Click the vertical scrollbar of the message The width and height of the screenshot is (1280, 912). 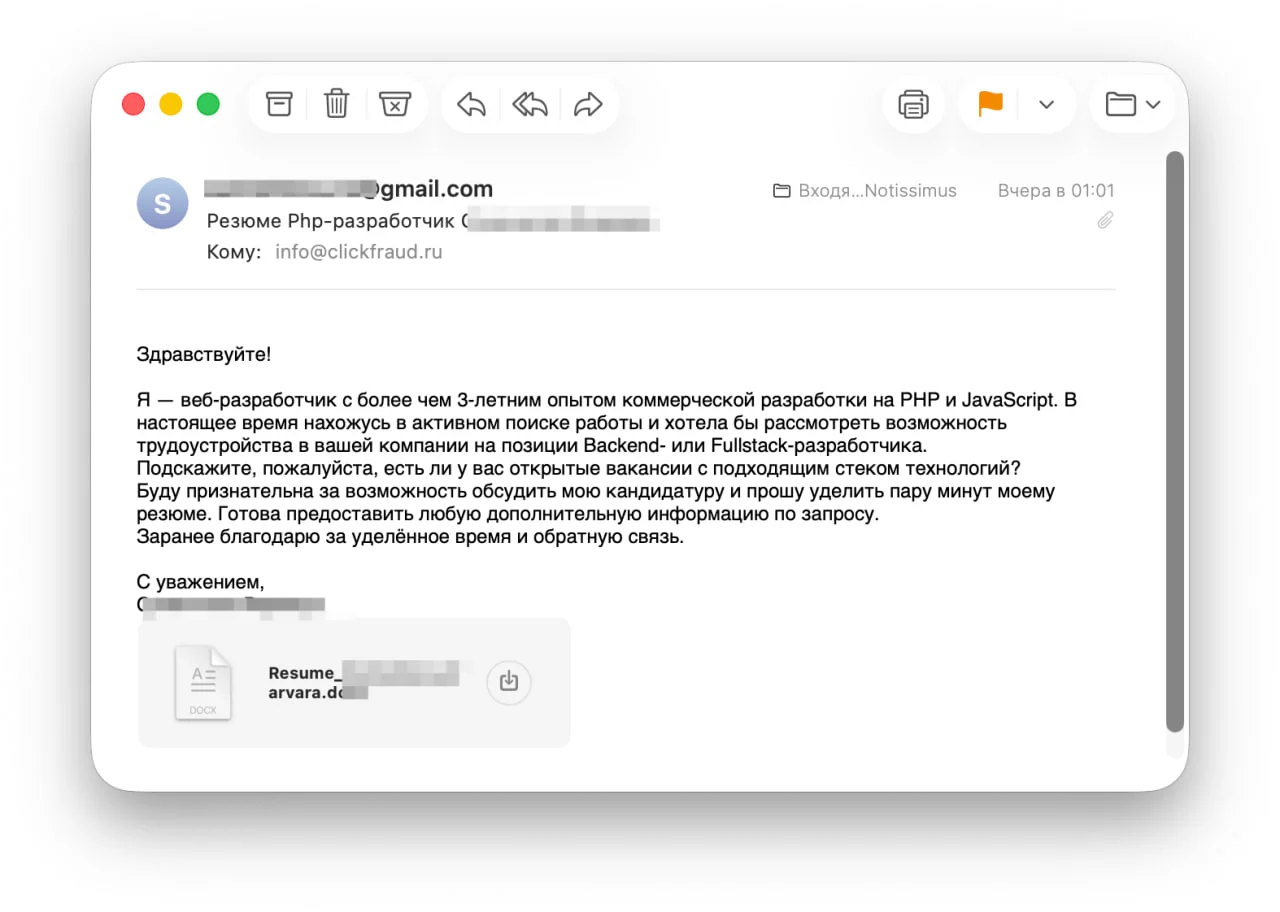point(1175,440)
